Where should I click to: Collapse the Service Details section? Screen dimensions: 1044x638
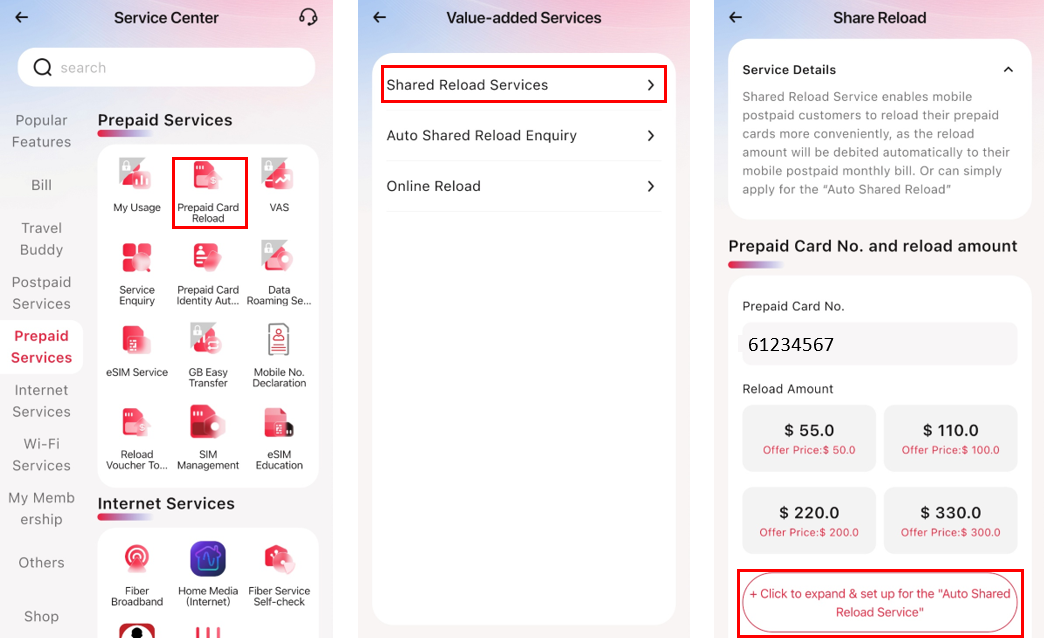click(x=1008, y=70)
